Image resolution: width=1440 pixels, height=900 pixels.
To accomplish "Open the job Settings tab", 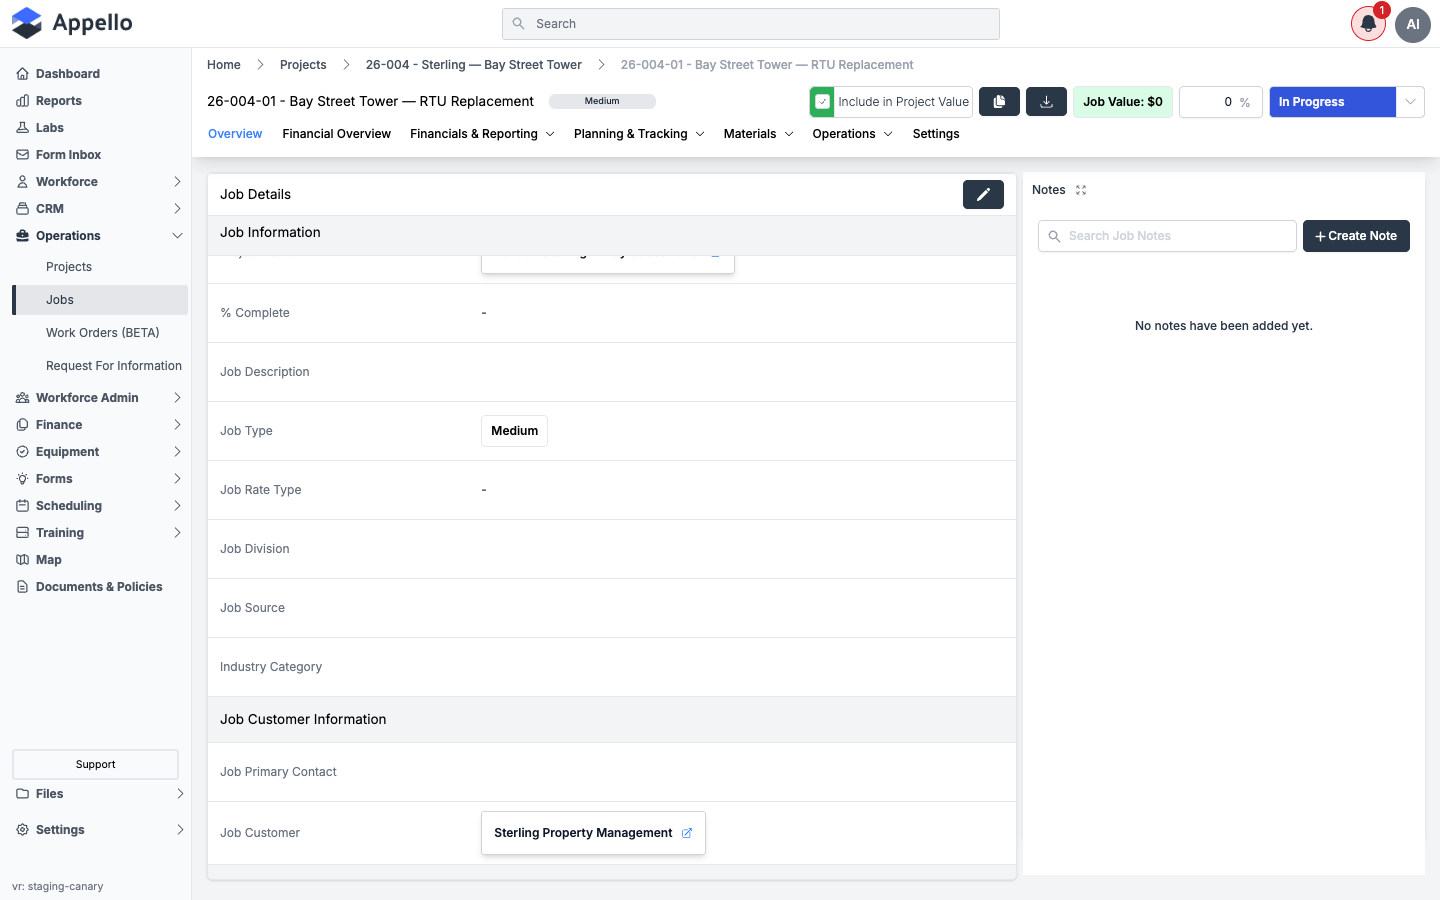I will click(x=936, y=134).
